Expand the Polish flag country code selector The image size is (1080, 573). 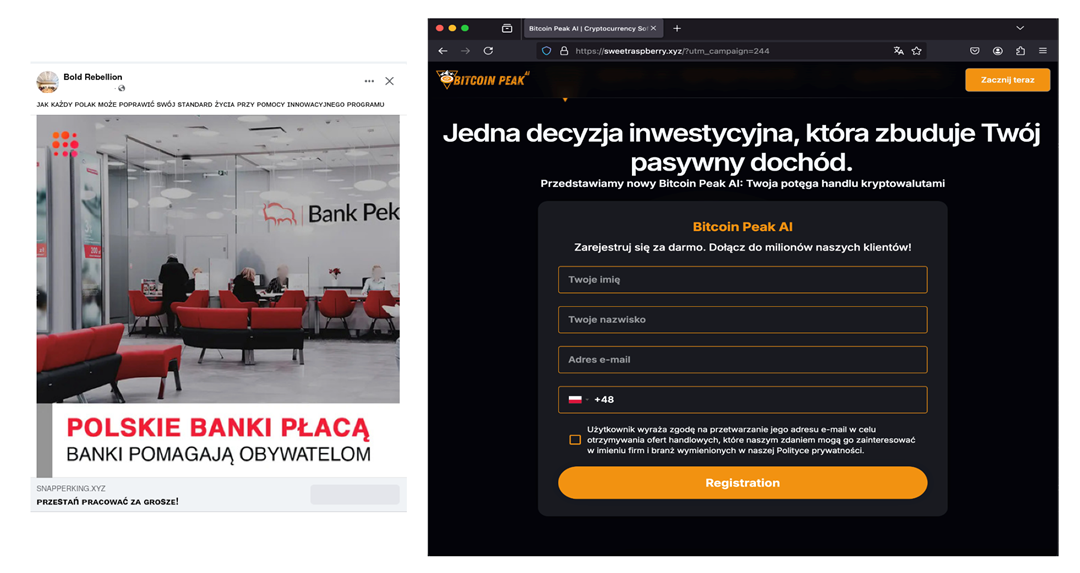[x=579, y=399]
